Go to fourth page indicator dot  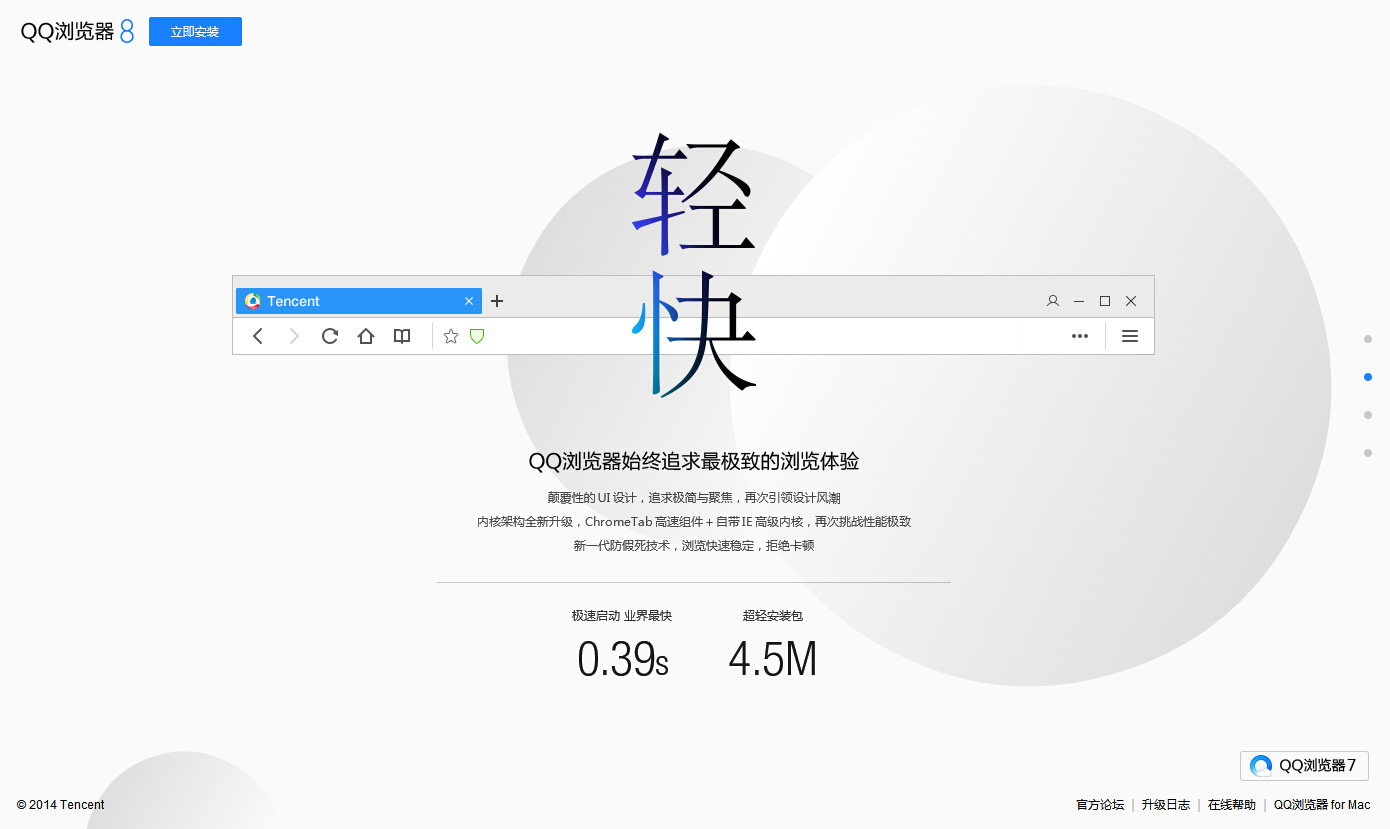[x=1368, y=453]
